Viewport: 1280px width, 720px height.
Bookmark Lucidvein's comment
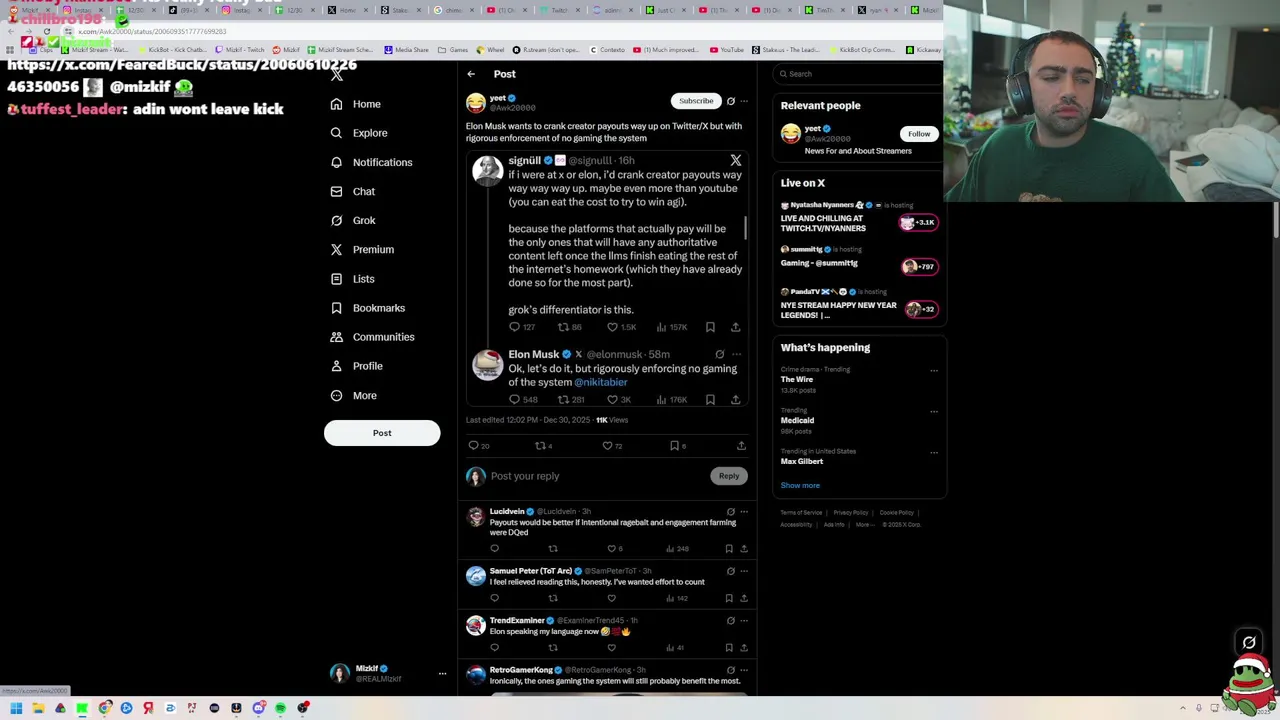(729, 549)
